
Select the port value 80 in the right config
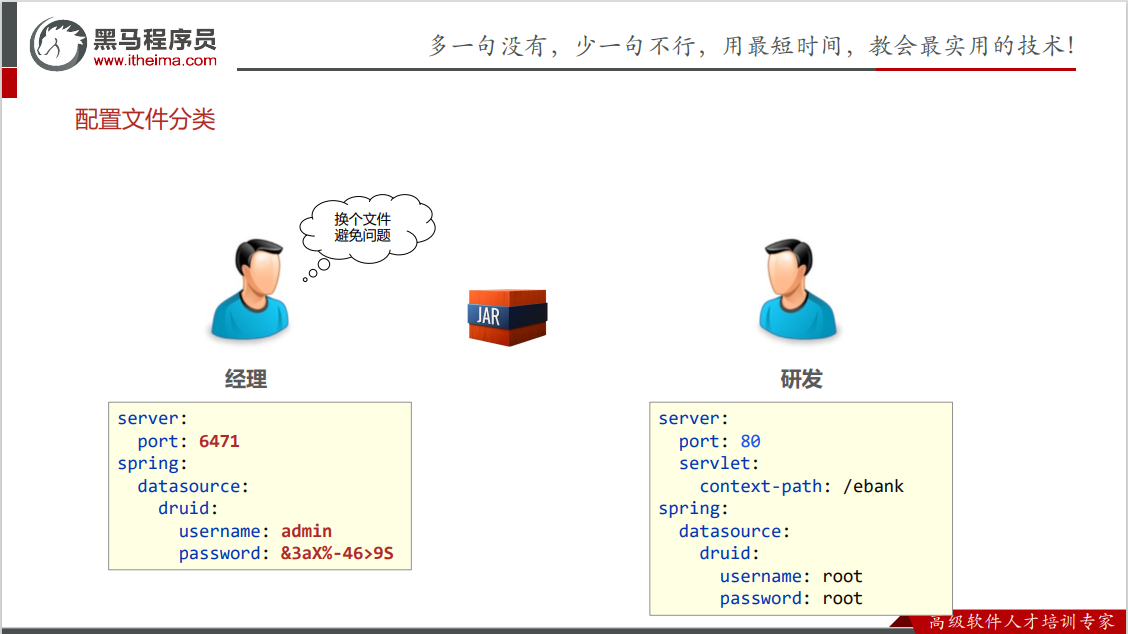751,440
